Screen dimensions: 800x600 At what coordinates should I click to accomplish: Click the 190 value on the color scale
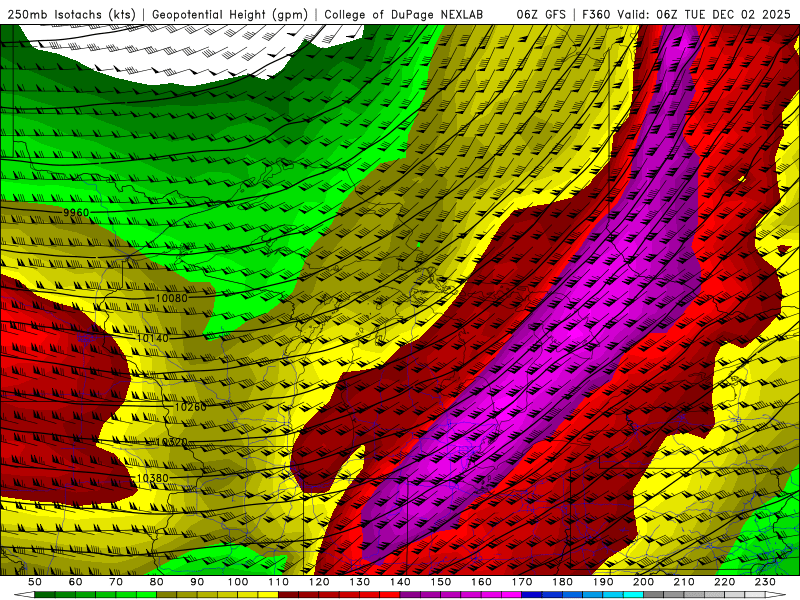pyautogui.click(x=603, y=582)
